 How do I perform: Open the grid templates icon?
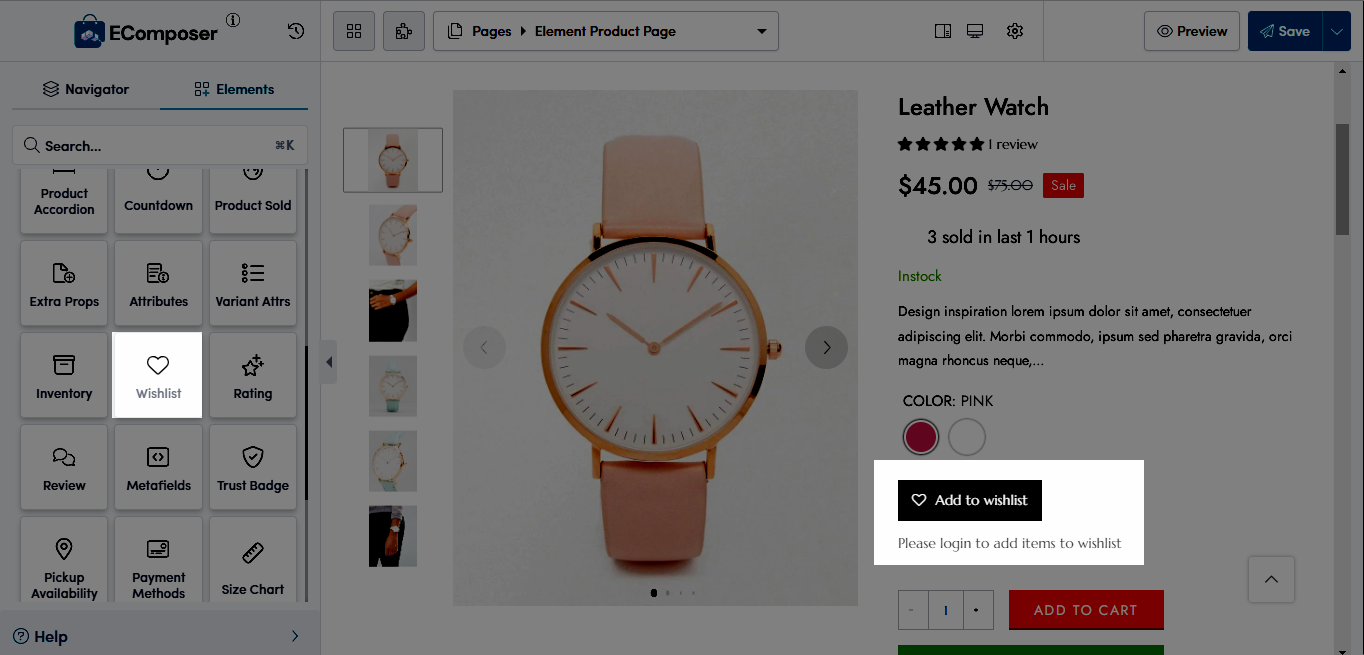[354, 31]
